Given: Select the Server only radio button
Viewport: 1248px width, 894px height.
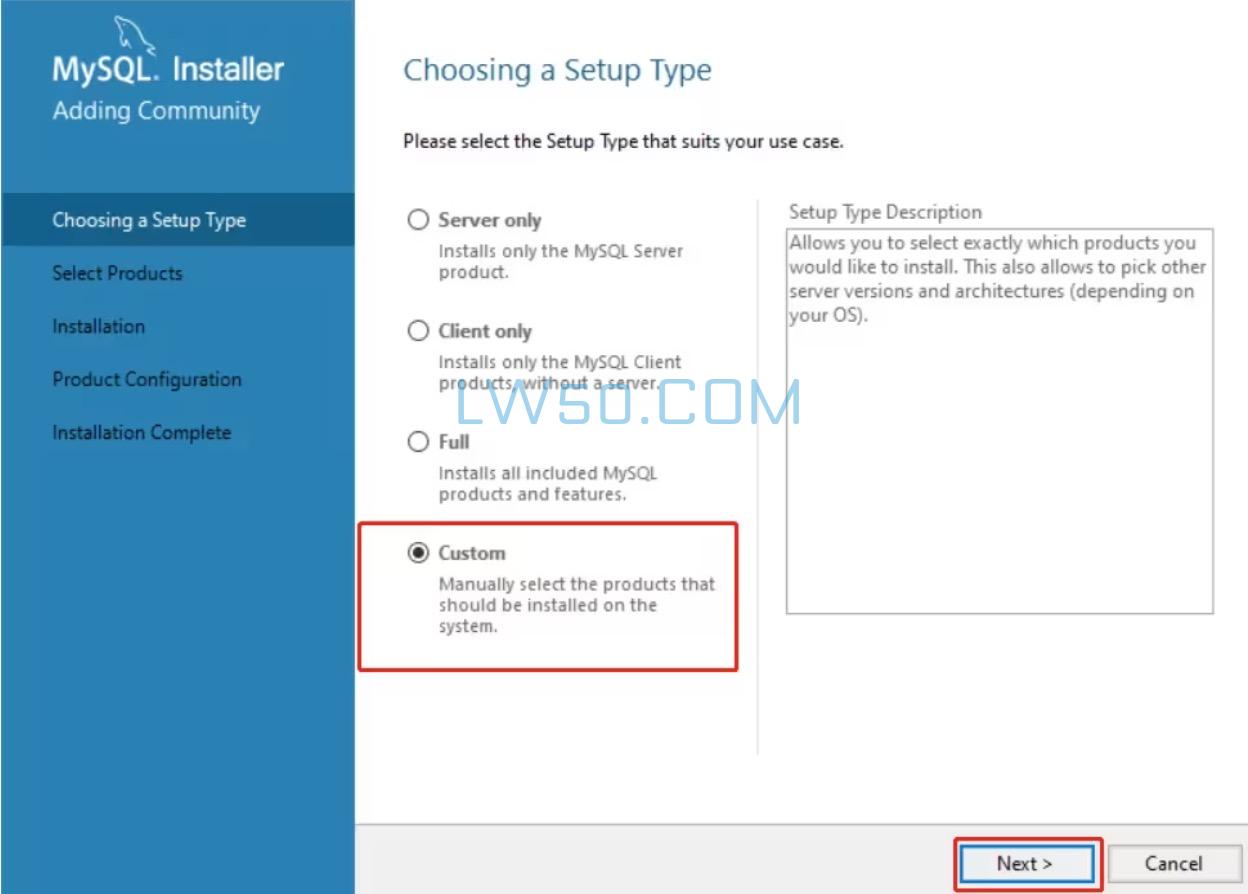Looking at the screenshot, I should point(418,220).
